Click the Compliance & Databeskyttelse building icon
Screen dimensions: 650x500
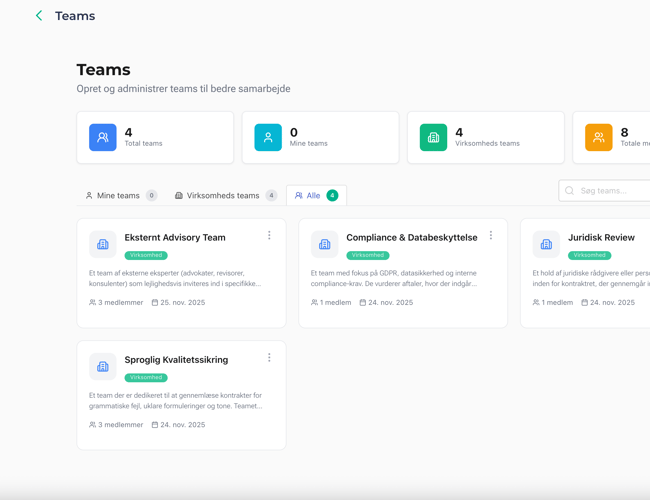324,244
